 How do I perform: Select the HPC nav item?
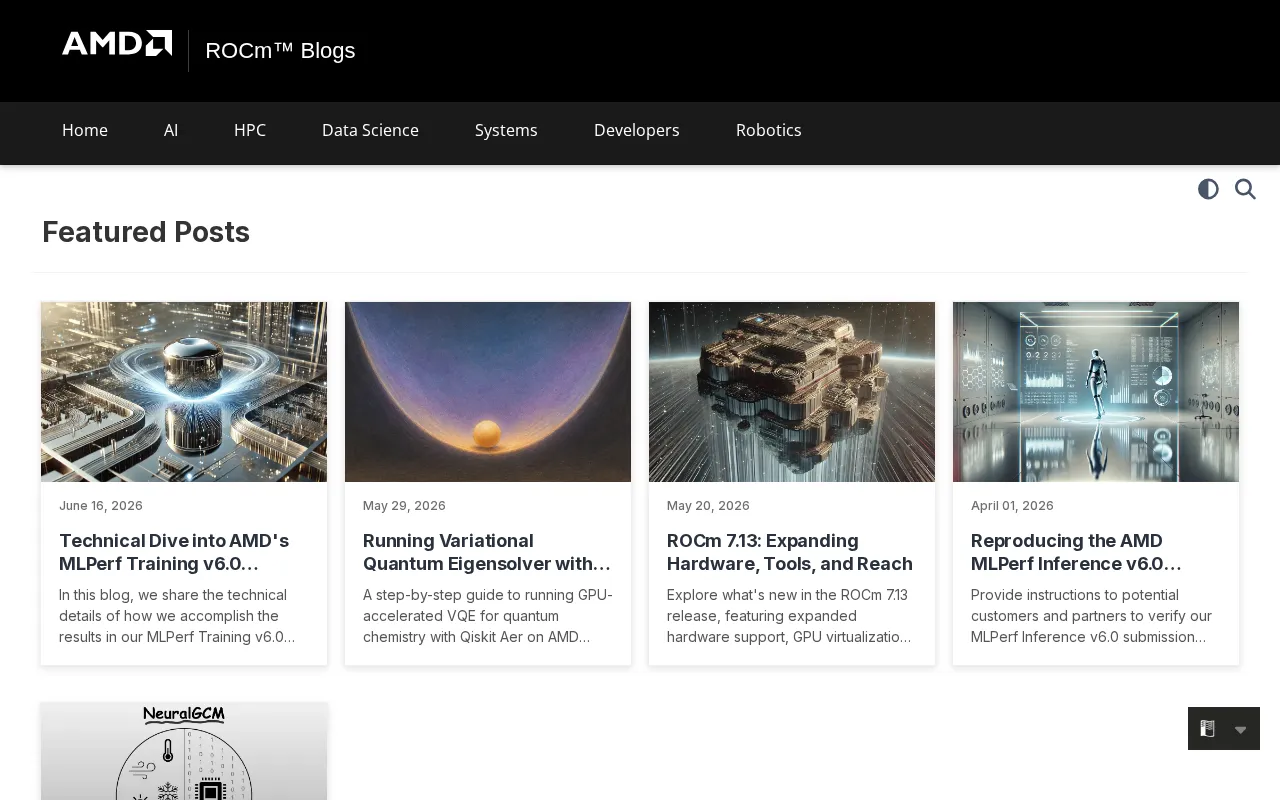point(250,130)
